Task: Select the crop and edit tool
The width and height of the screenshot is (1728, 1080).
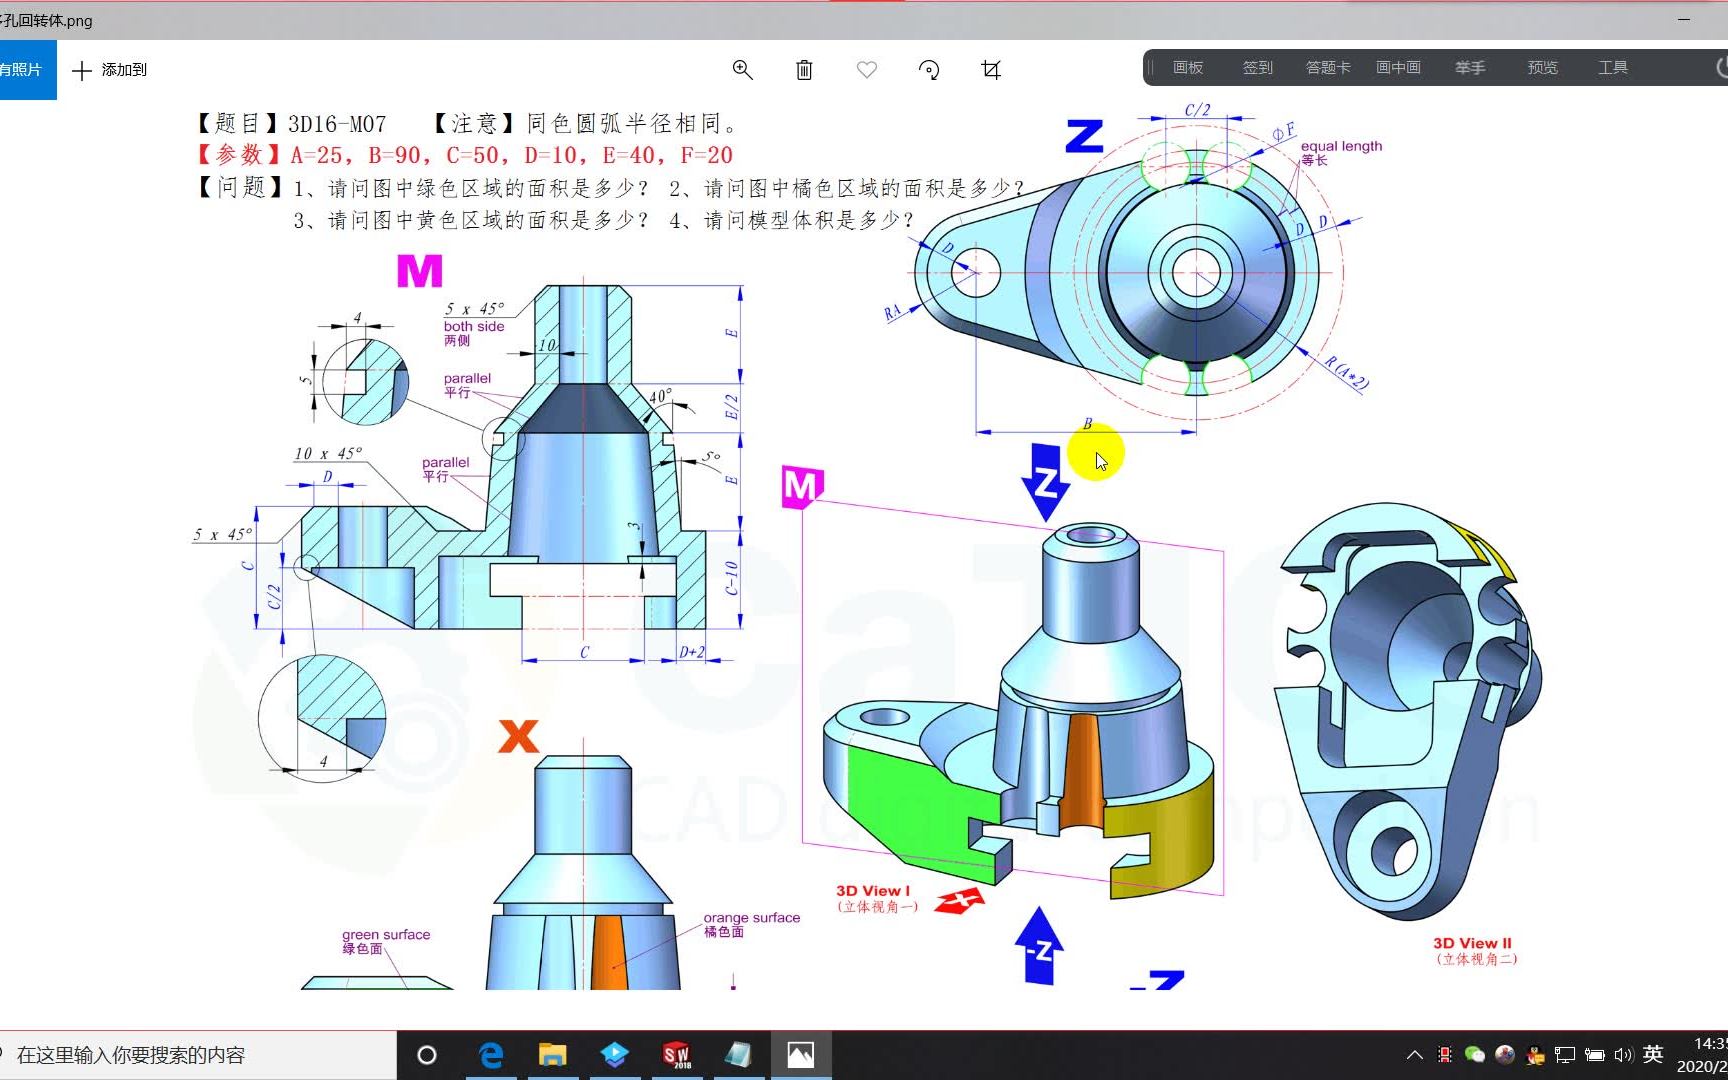Action: [990, 70]
